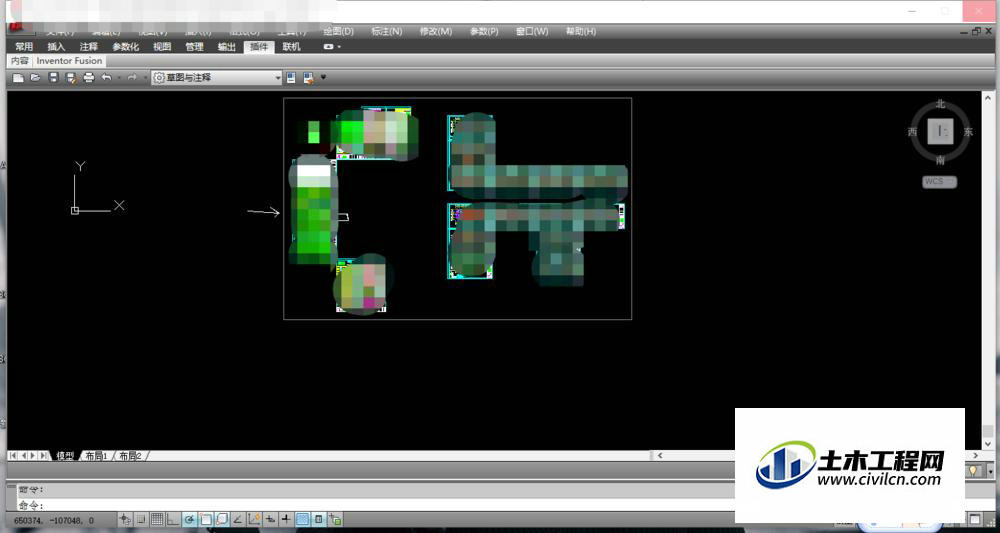Image resolution: width=1000 pixels, height=533 pixels.
Task: Toggle Polar Tracking in the status bar
Action: pyautogui.click(x=189, y=520)
